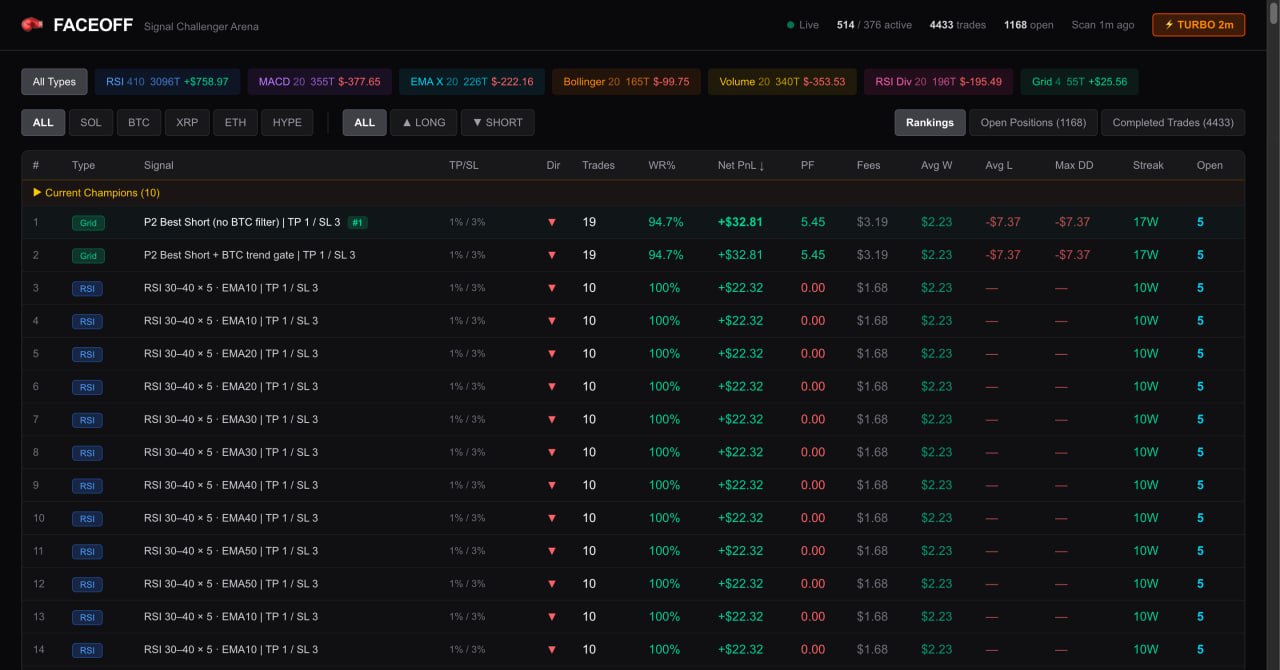Select the BTC coin filter
This screenshot has height=670, width=1280.
click(x=138, y=122)
